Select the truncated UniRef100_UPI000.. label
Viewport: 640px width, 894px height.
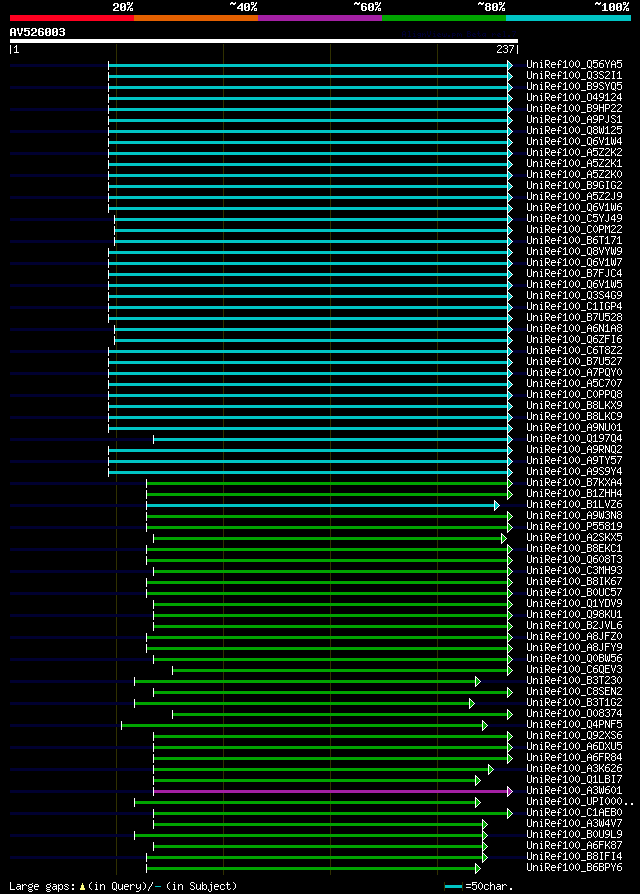tap(580, 802)
